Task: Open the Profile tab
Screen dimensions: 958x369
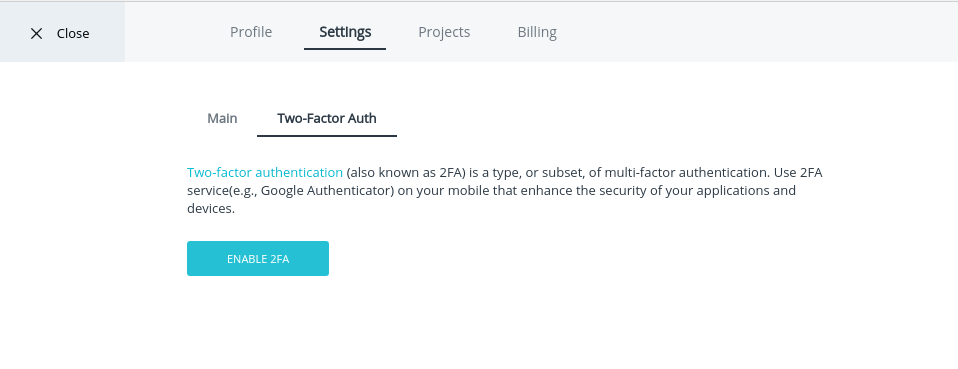Action: click(x=251, y=32)
